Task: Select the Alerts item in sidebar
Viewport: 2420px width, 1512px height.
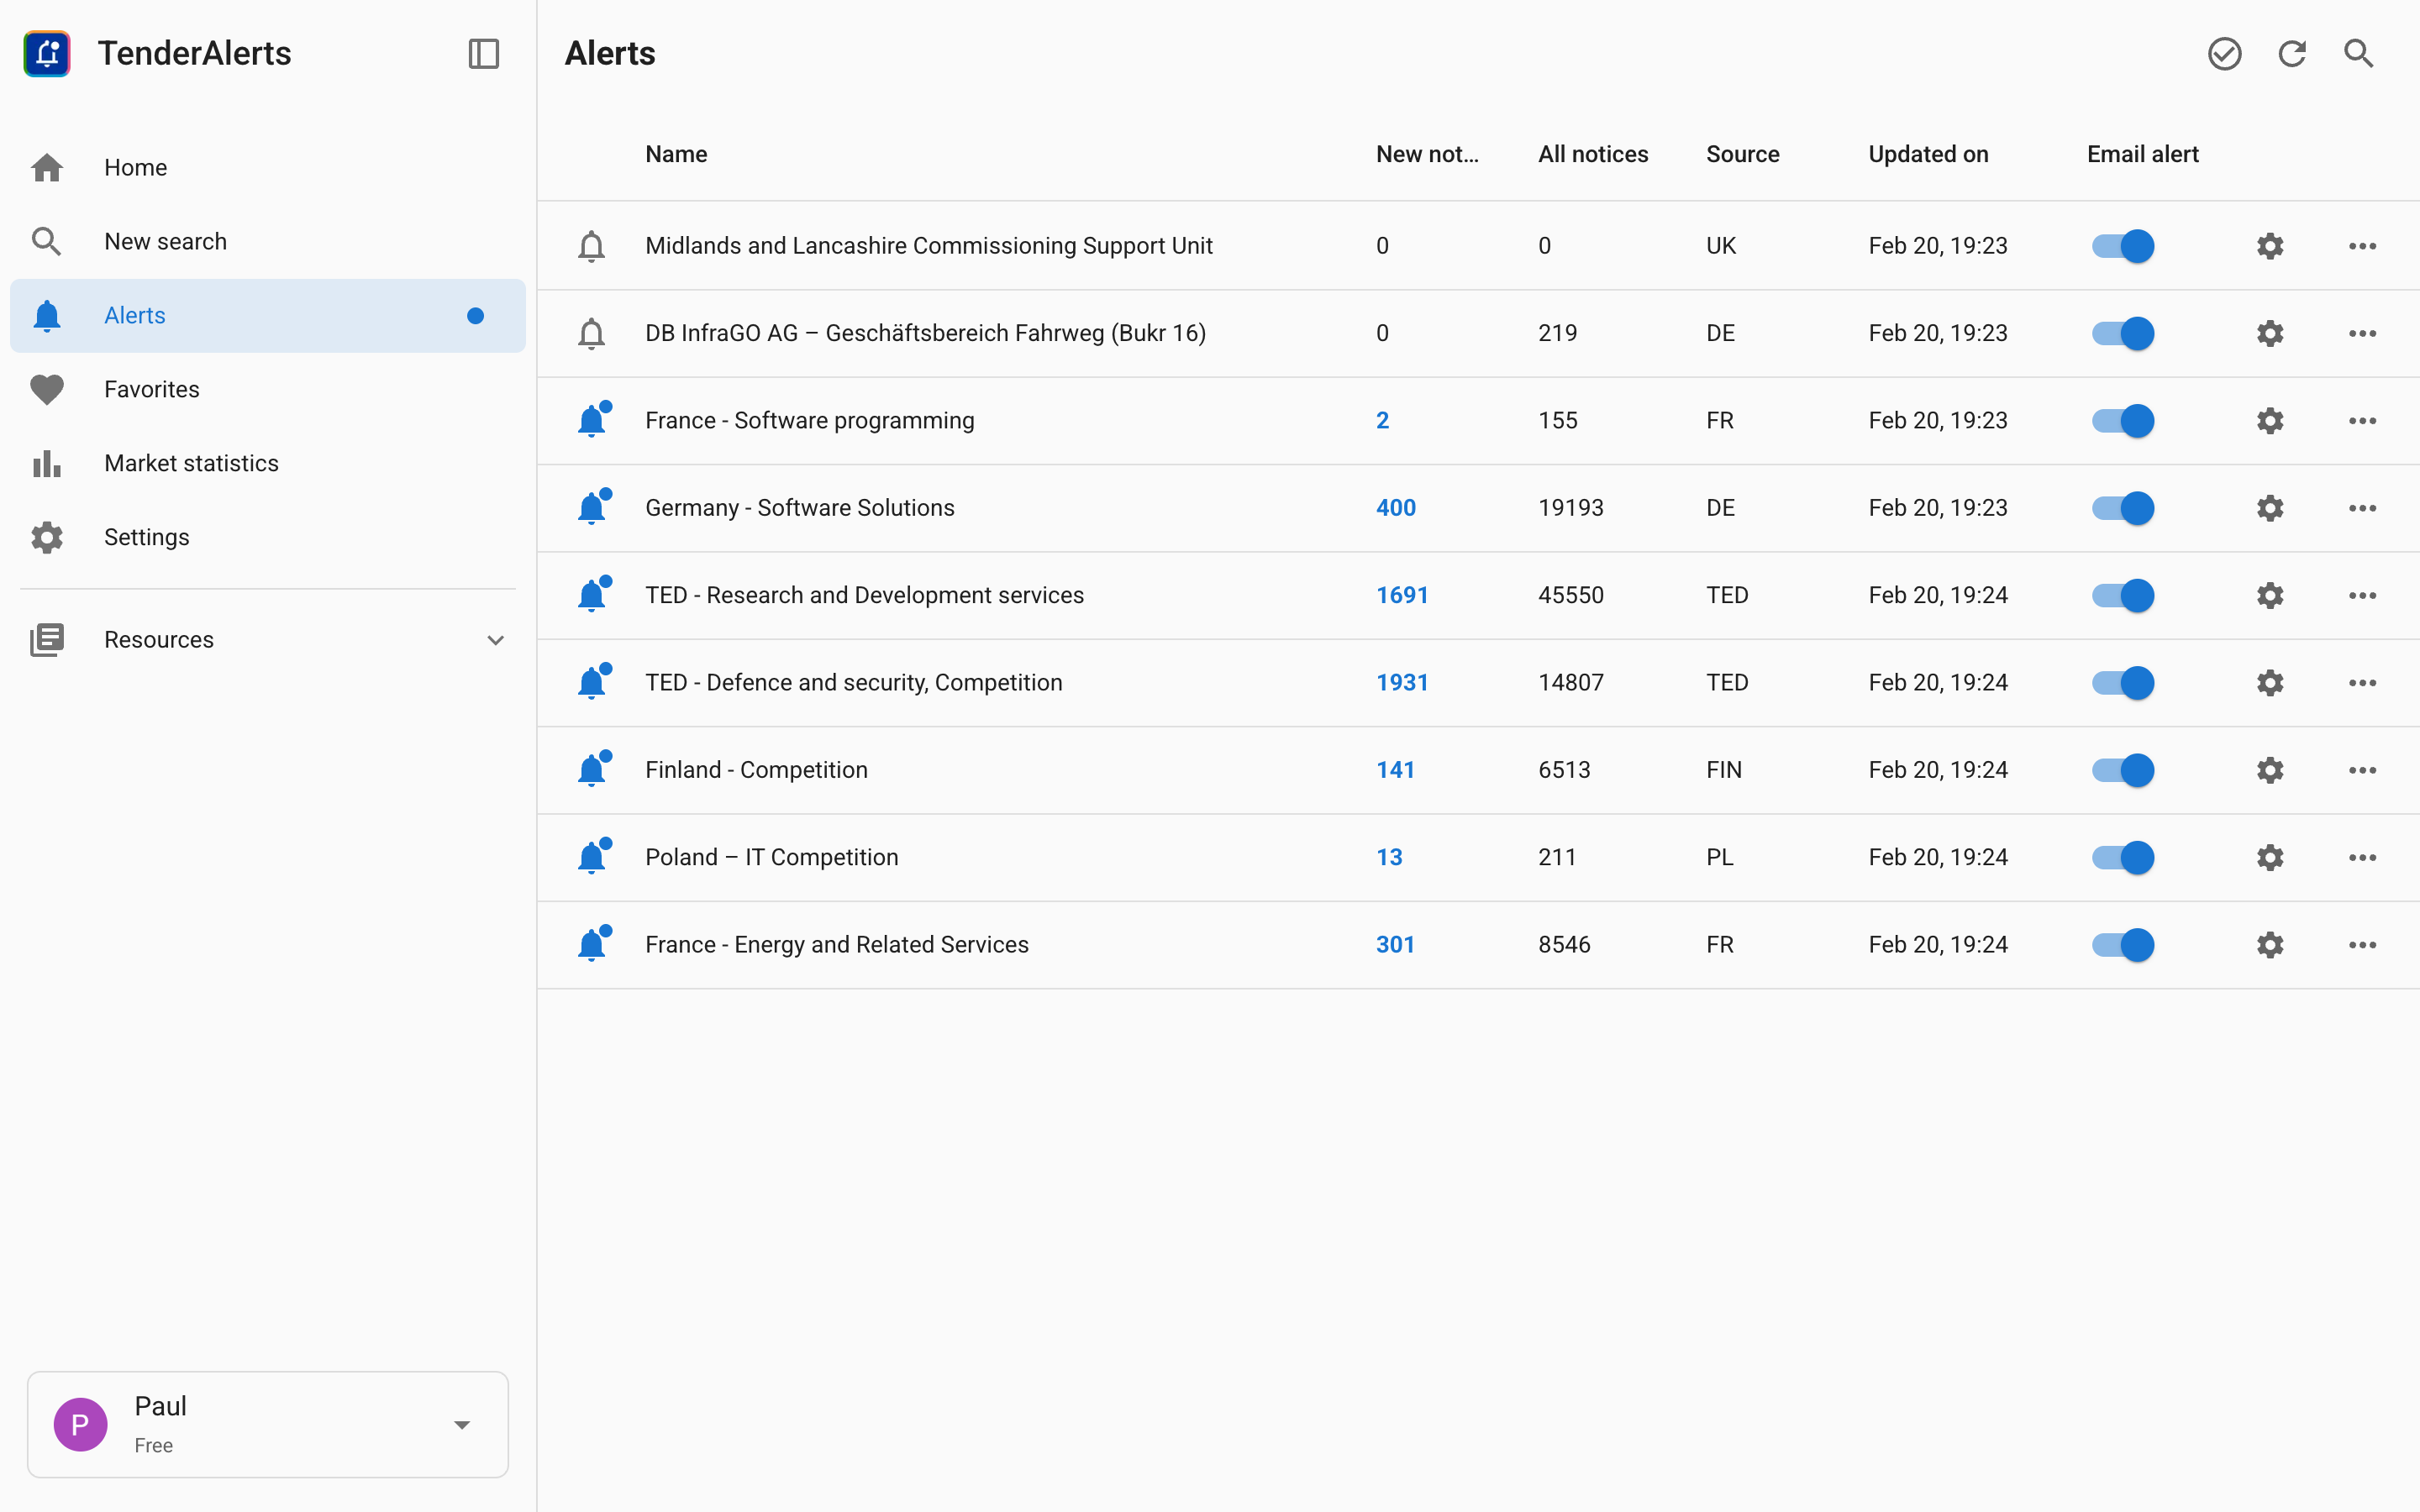Action: [135, 315]
